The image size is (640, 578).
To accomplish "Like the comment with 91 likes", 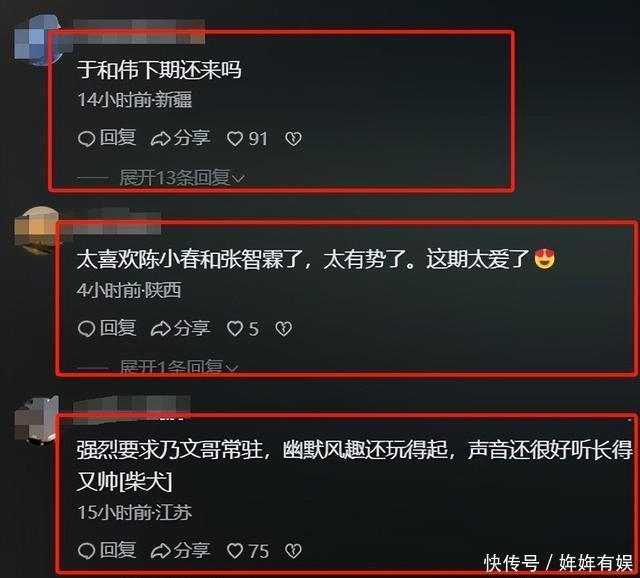I will pyautogui.click(x=247, y=139).
